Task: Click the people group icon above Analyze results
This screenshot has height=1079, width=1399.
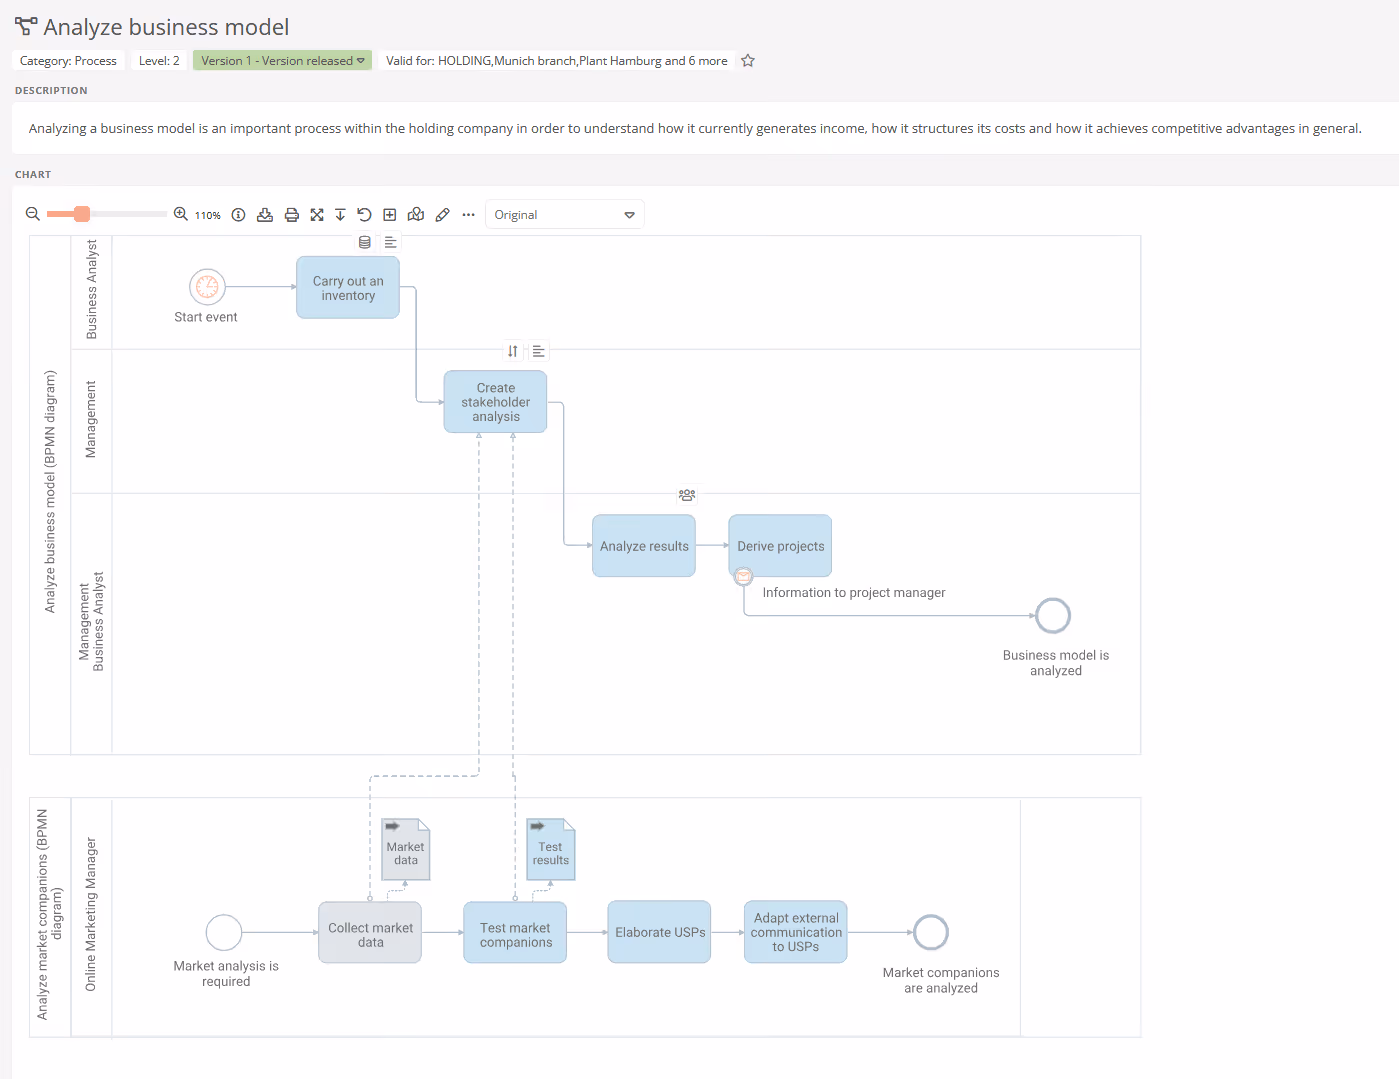Action: tap(687, 494)
